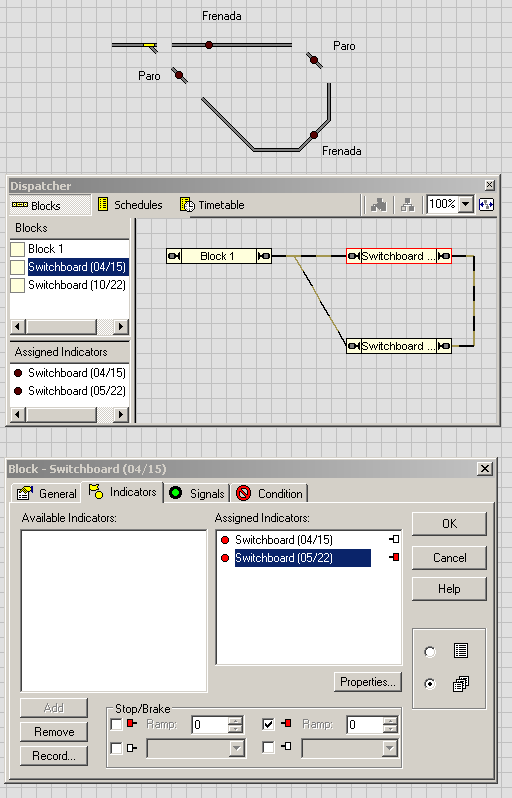512x798 pixels.
Task: Select the list view icon in block dialog
Action: [x=461, y=650]
